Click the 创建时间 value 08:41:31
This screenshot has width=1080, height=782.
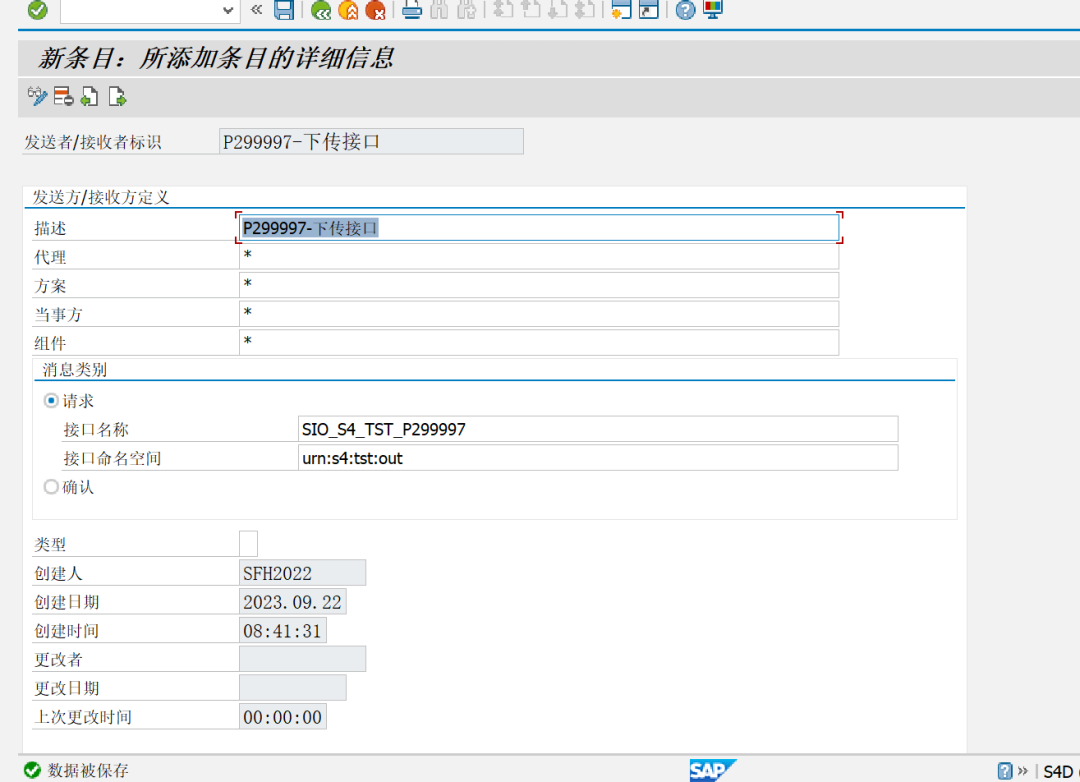tap(282, 630)
